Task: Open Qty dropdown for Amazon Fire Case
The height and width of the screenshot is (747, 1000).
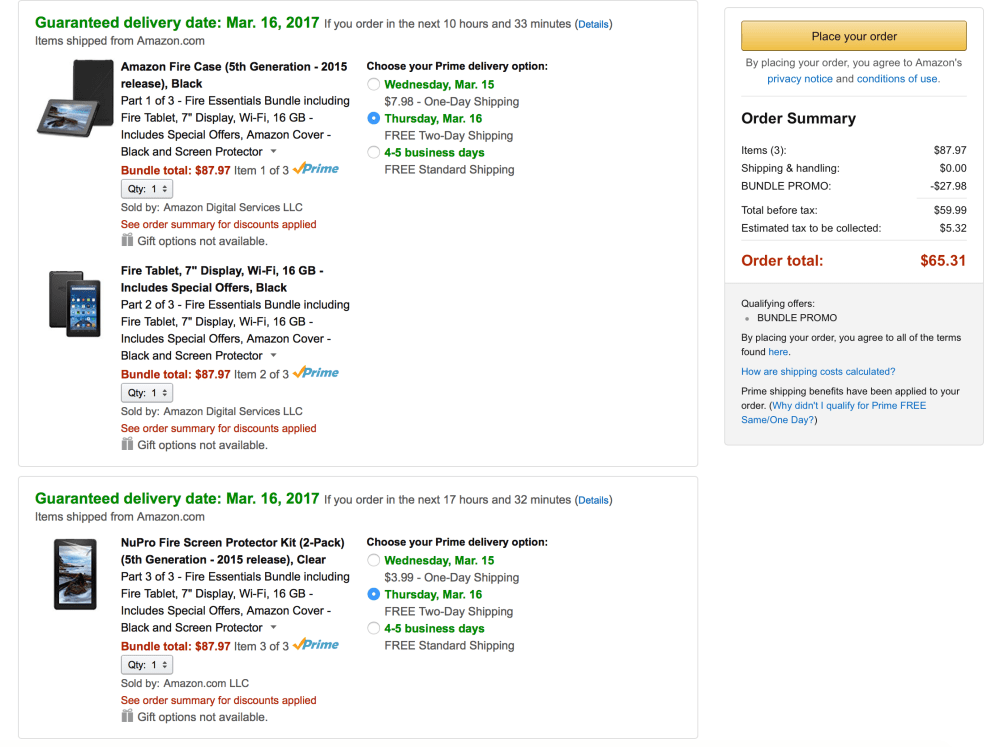Action: click(147, 189)
